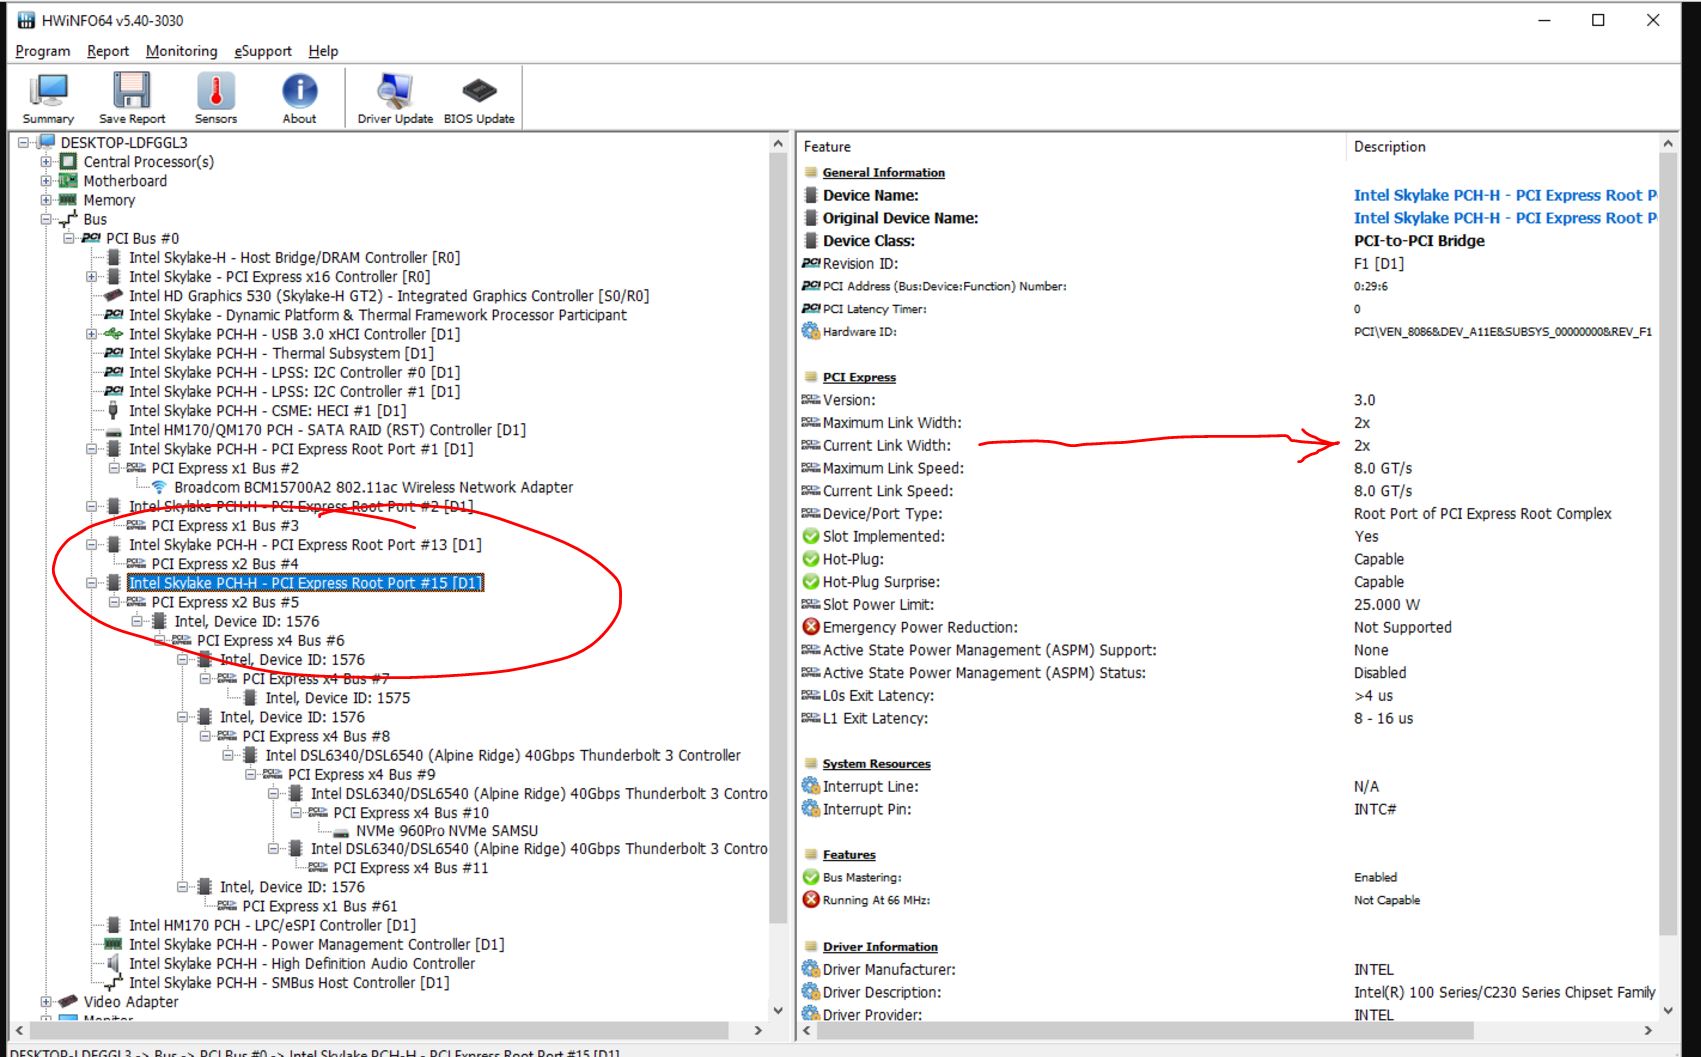
Task: Click the gear icon beside Driver Manufacturer
Action: [x=811, y=969]
